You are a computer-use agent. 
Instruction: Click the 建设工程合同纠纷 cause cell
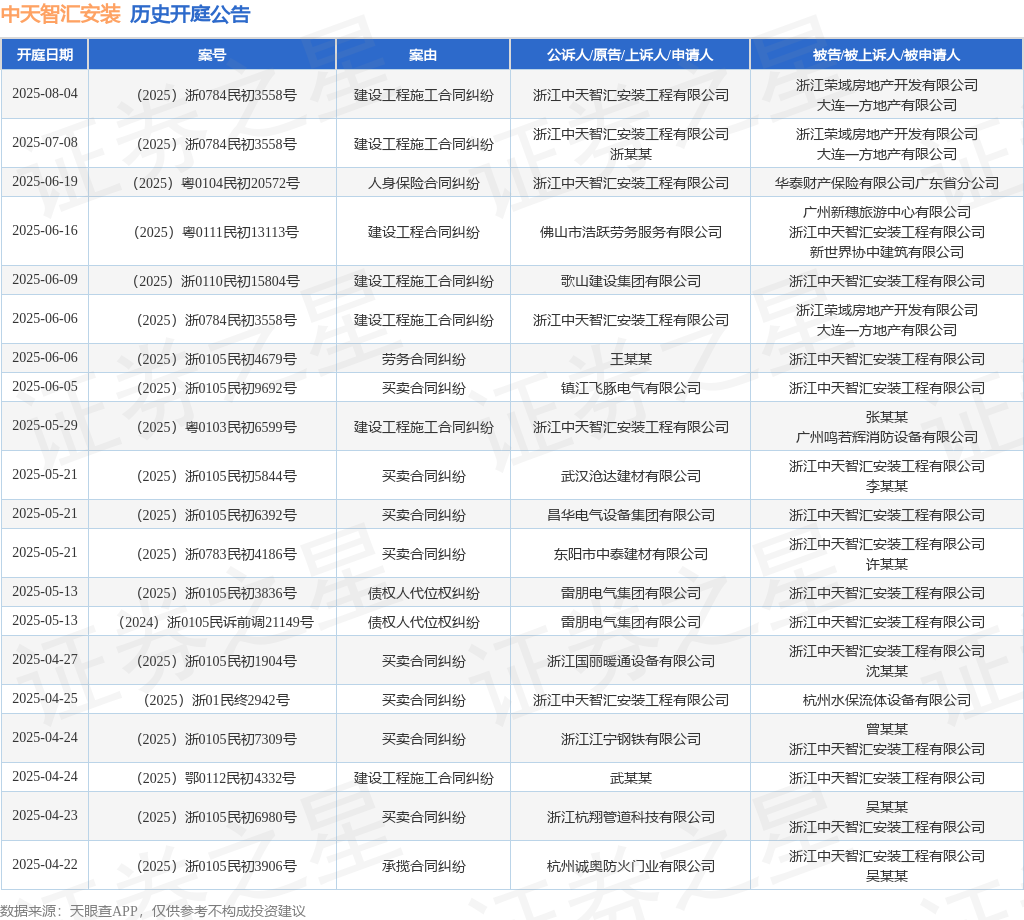(x=423, y=232)
